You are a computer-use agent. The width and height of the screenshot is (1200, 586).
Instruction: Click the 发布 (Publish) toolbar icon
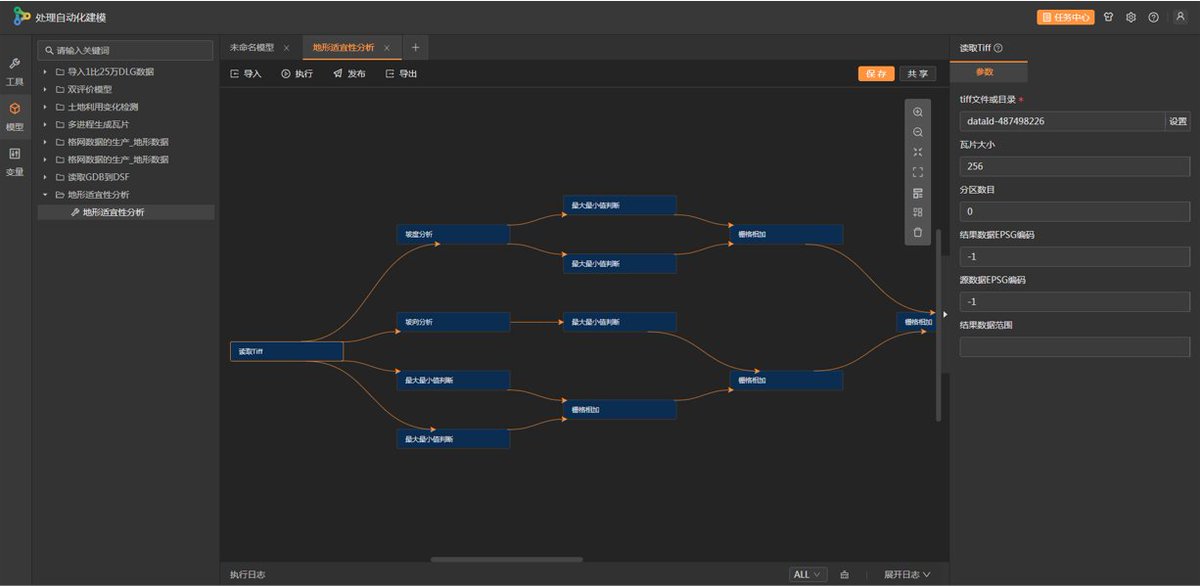pos(348,72)
